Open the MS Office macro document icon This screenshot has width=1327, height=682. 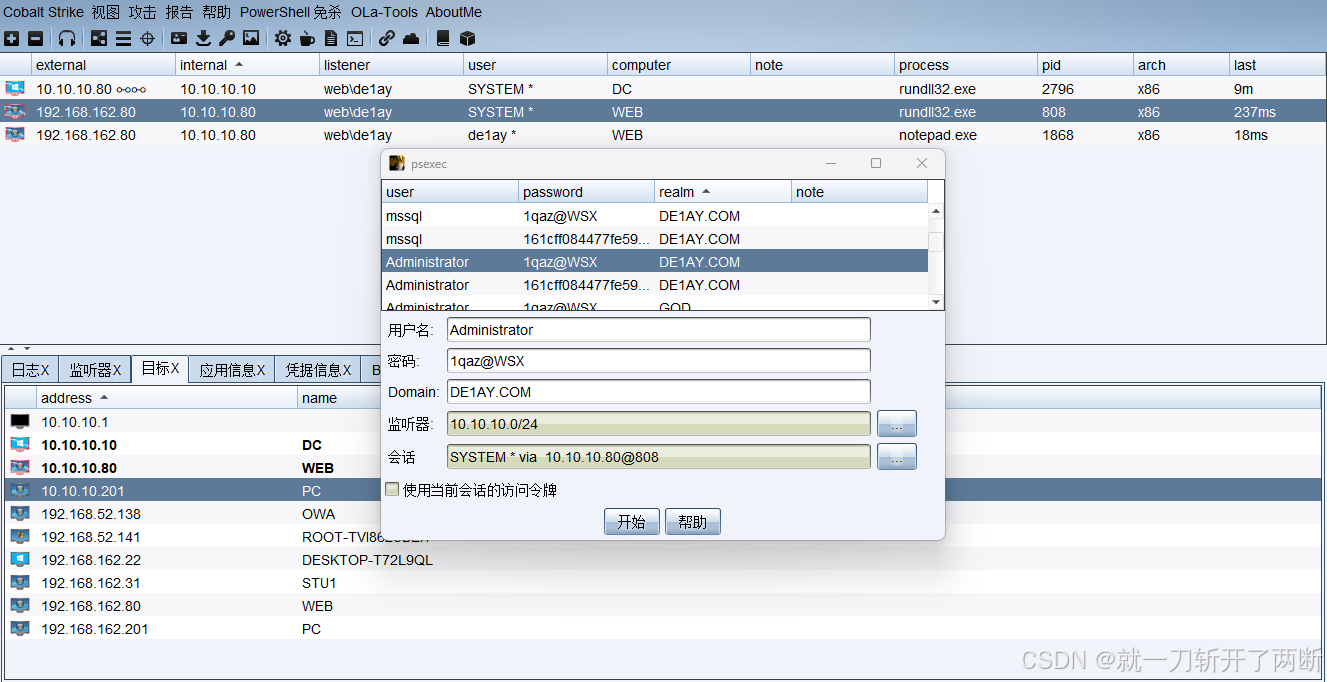coord(331,38)
